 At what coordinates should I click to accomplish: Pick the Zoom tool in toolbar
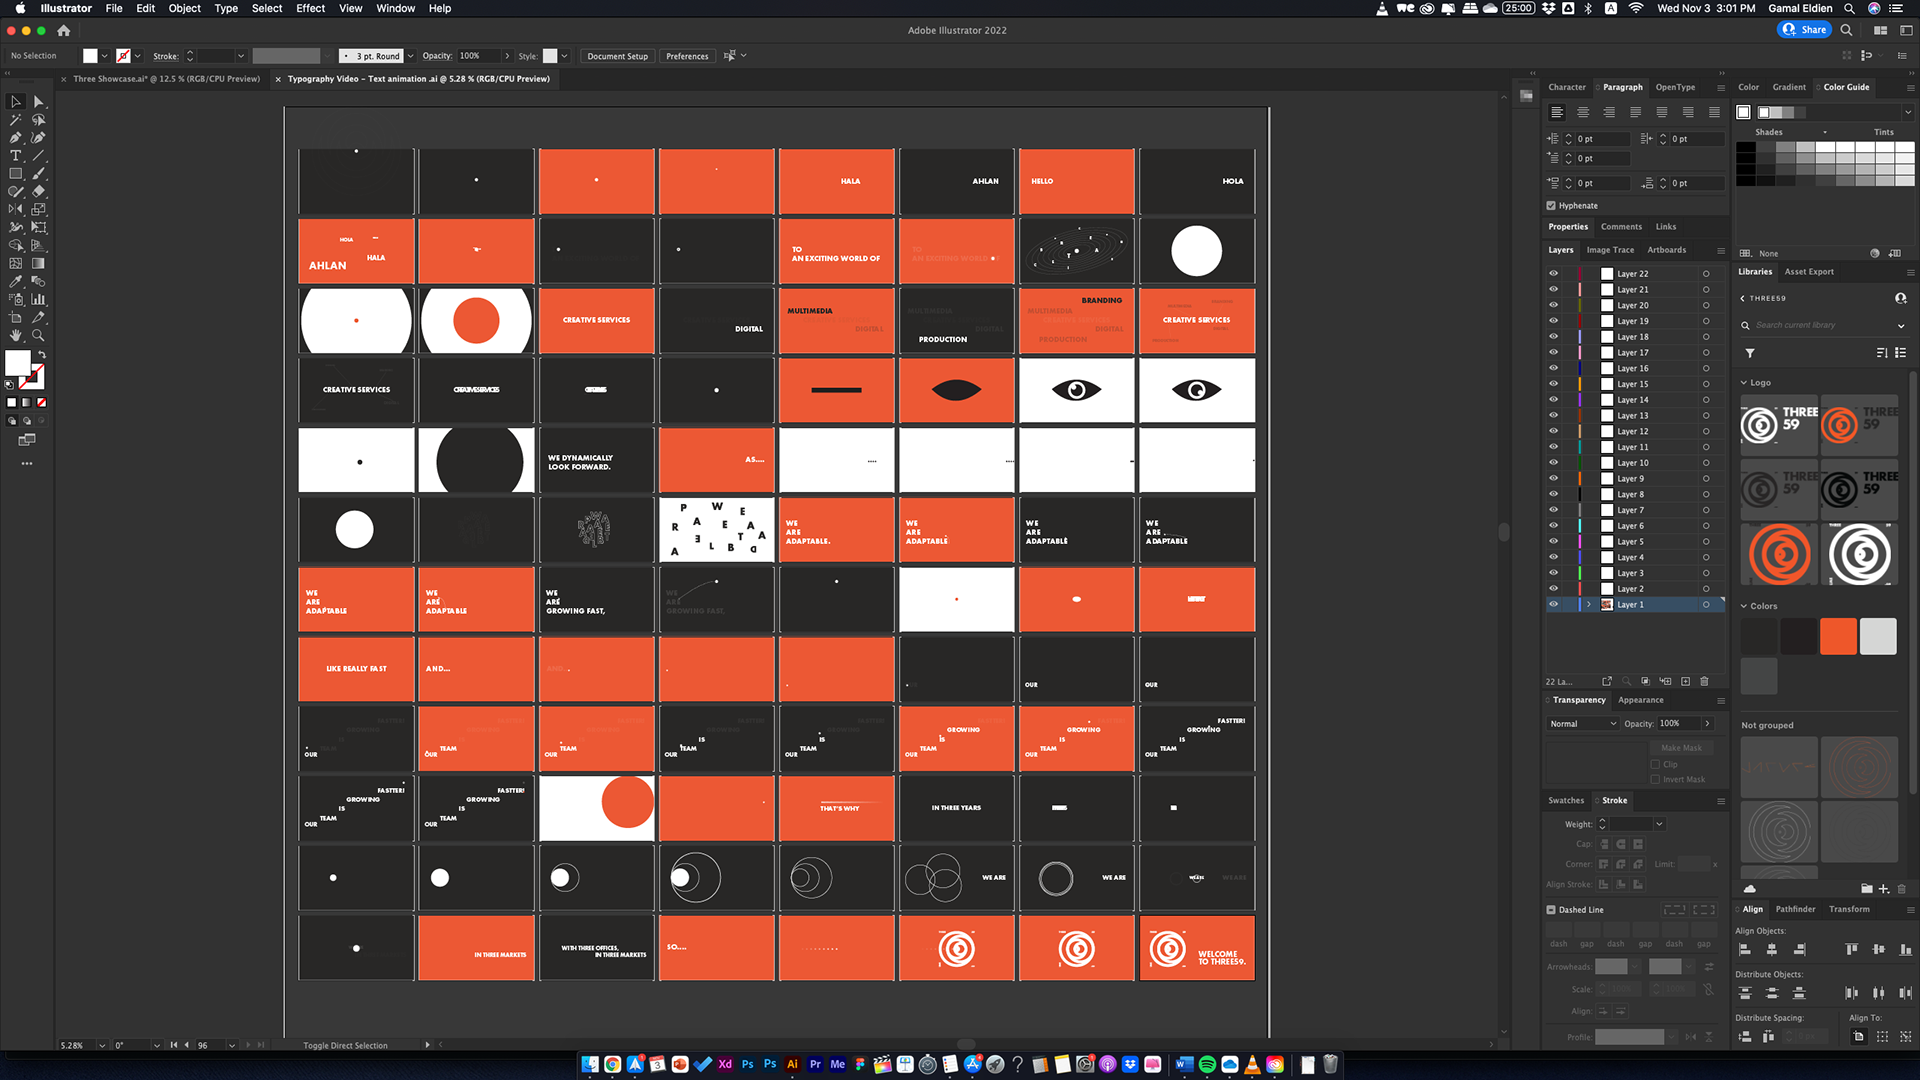pyautogui.click(x=38, y=336)
